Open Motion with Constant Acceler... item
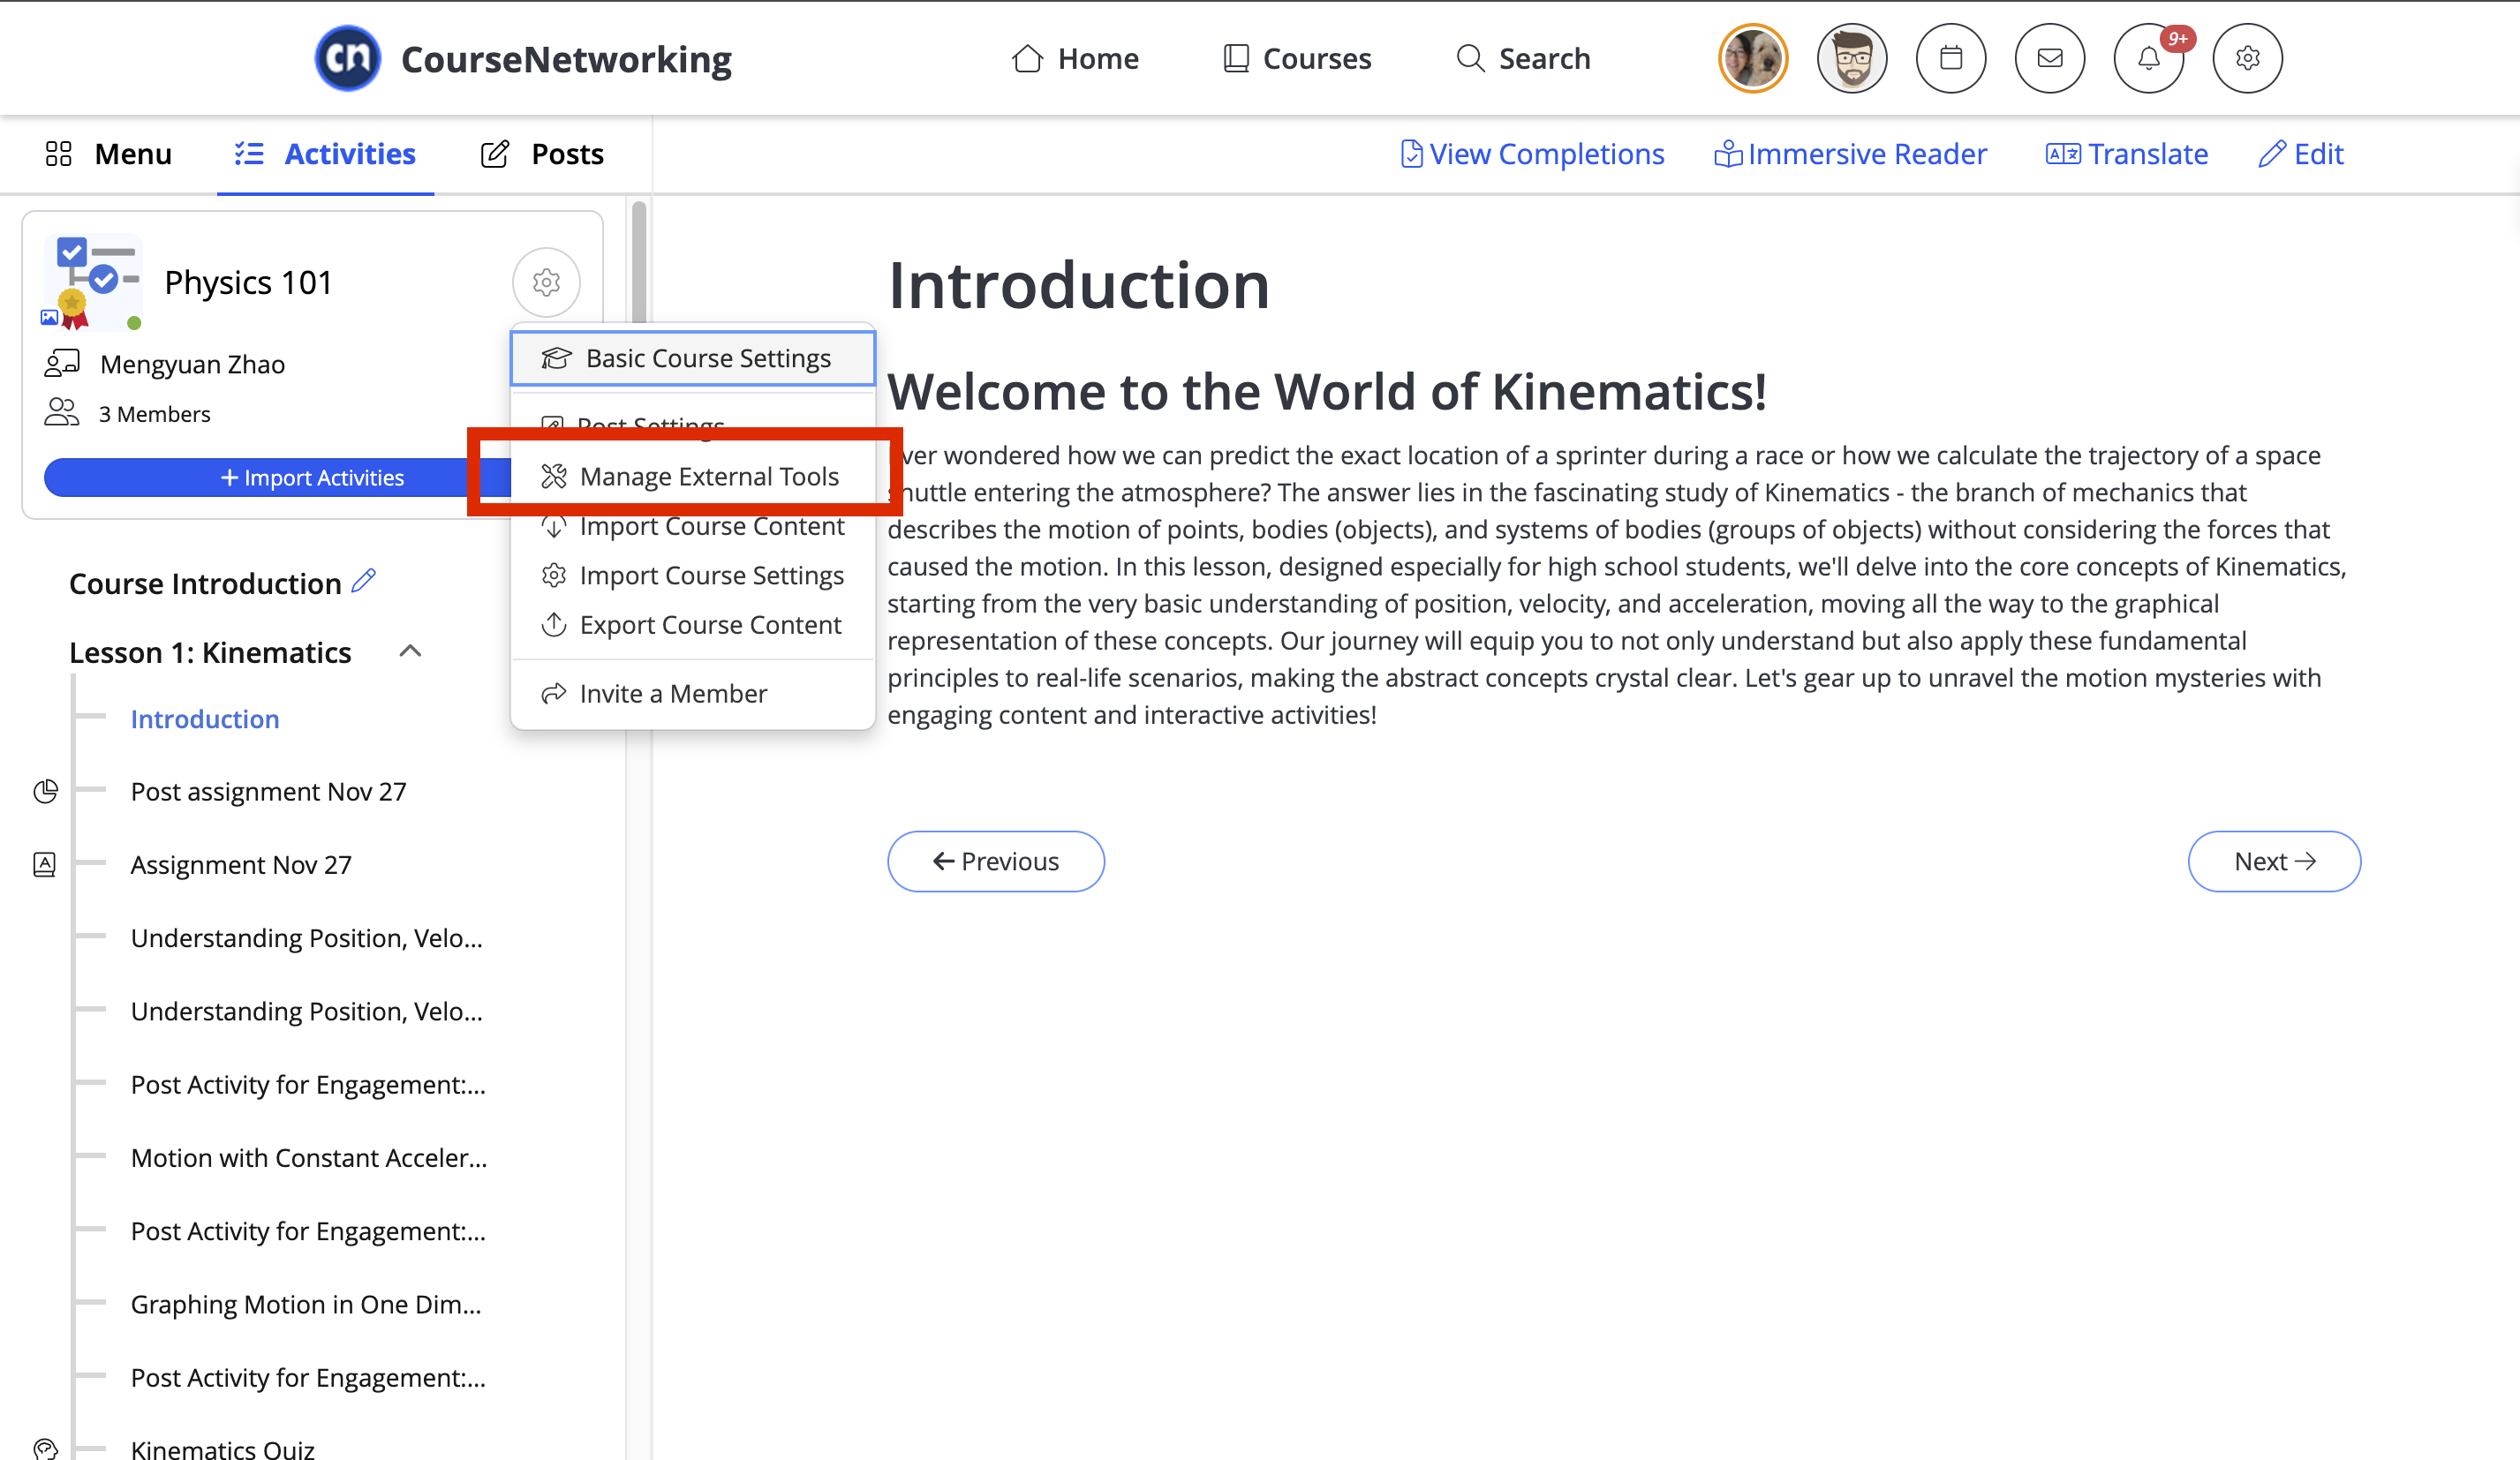This screenshot has height=1460, width=2520. point(309,1157)
